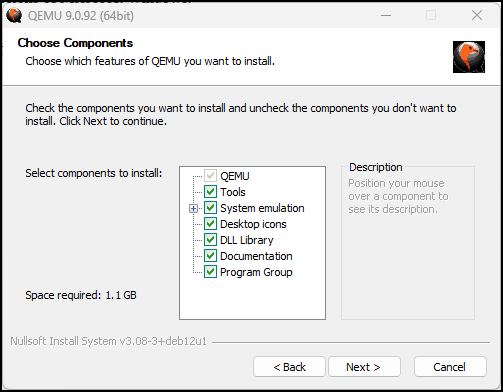
Task: Uncheck the Tools component checkbox
Action: click(x=210, y=192)
